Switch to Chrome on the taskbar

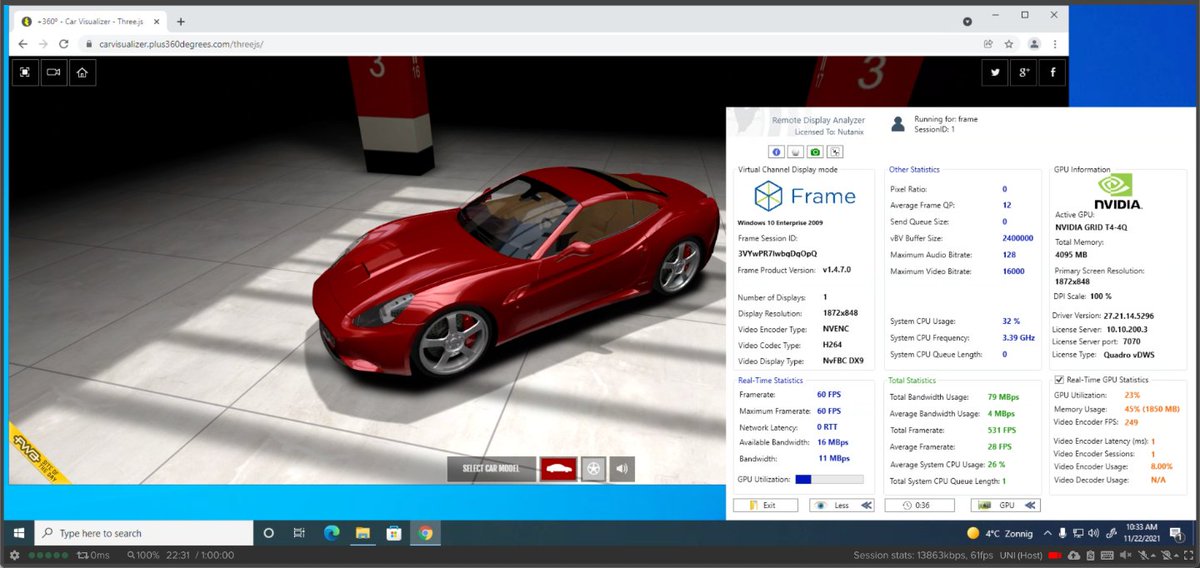425,533
